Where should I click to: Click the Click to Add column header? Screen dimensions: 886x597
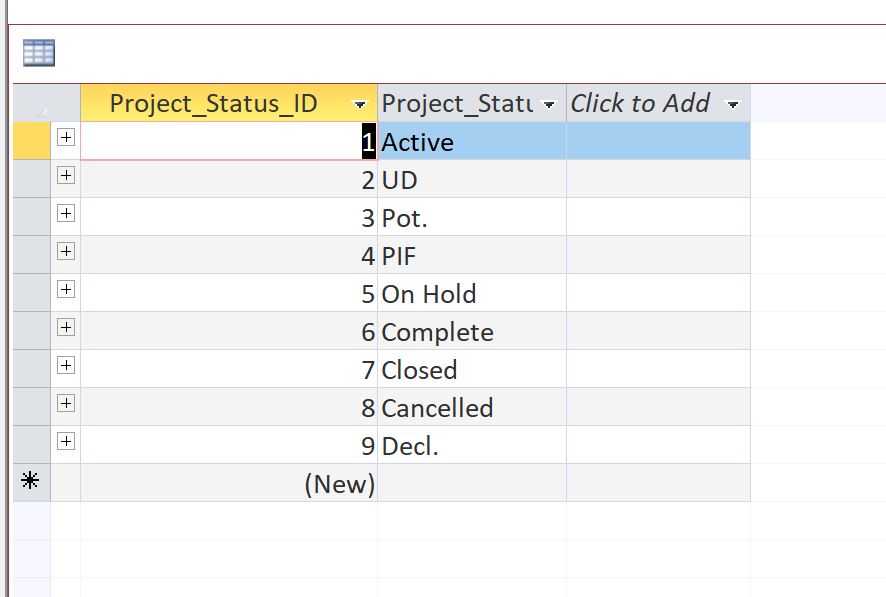tap(640, 104)
